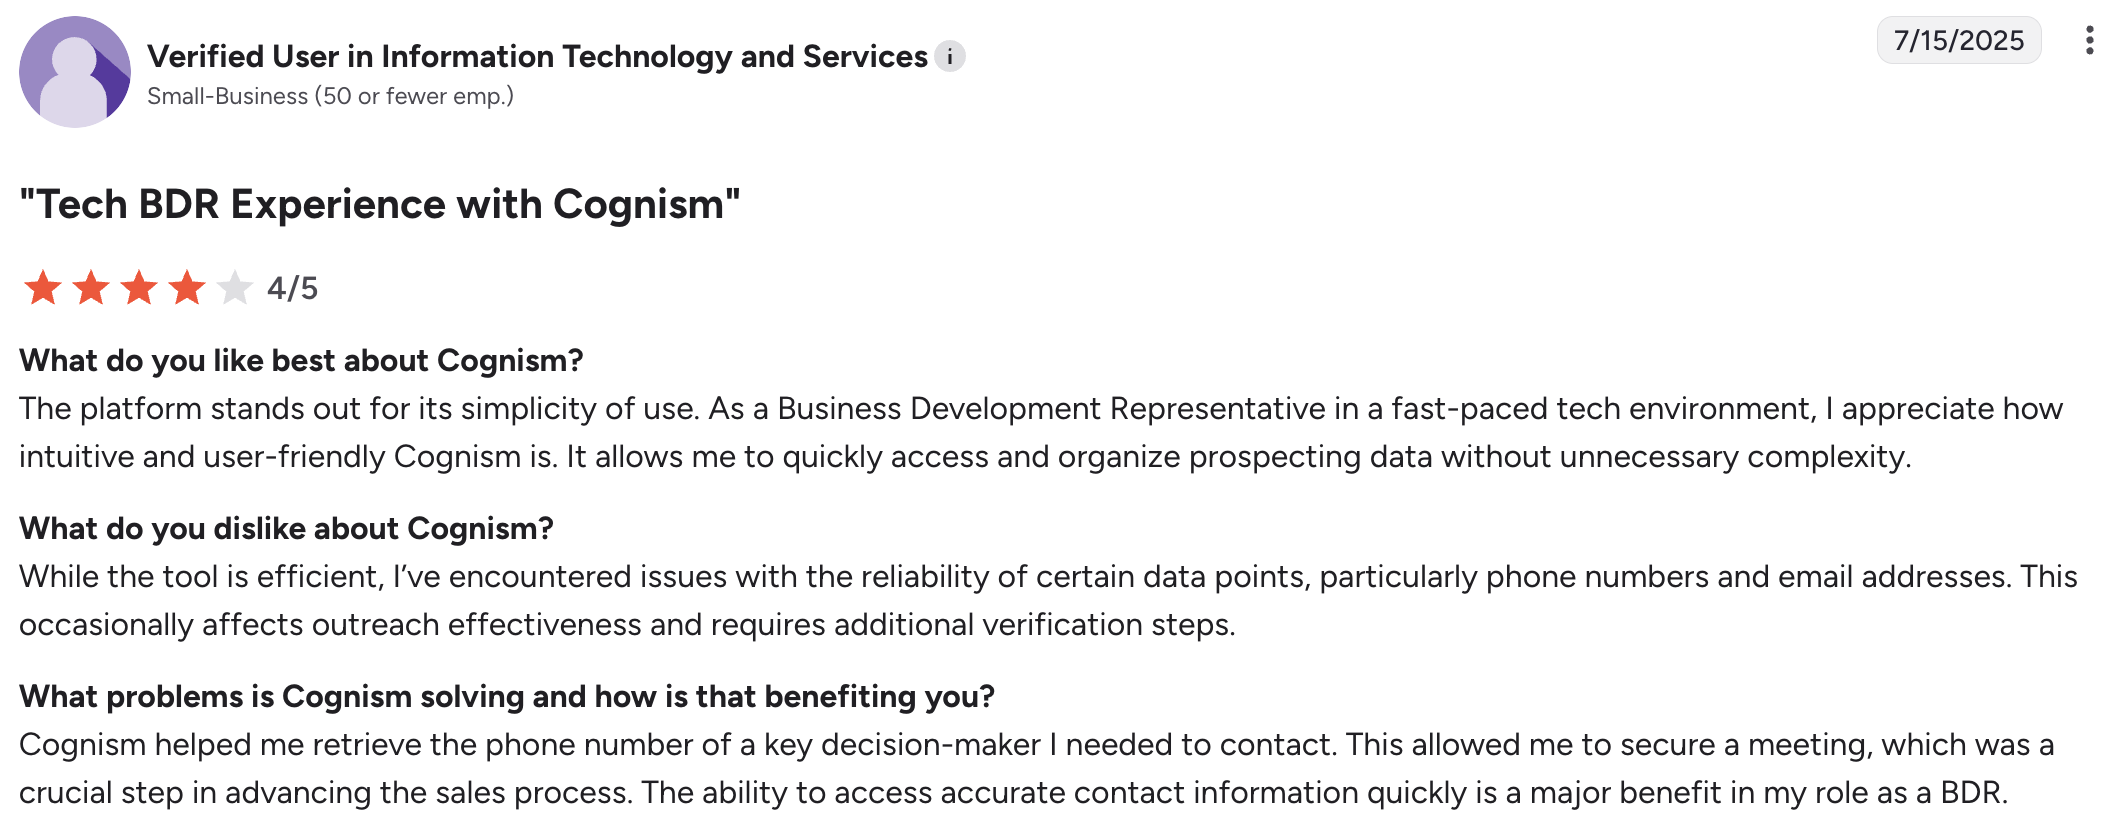2124x834 pixels.
Task: Open the three-dot more options menu
Action: coord(2089,41)
